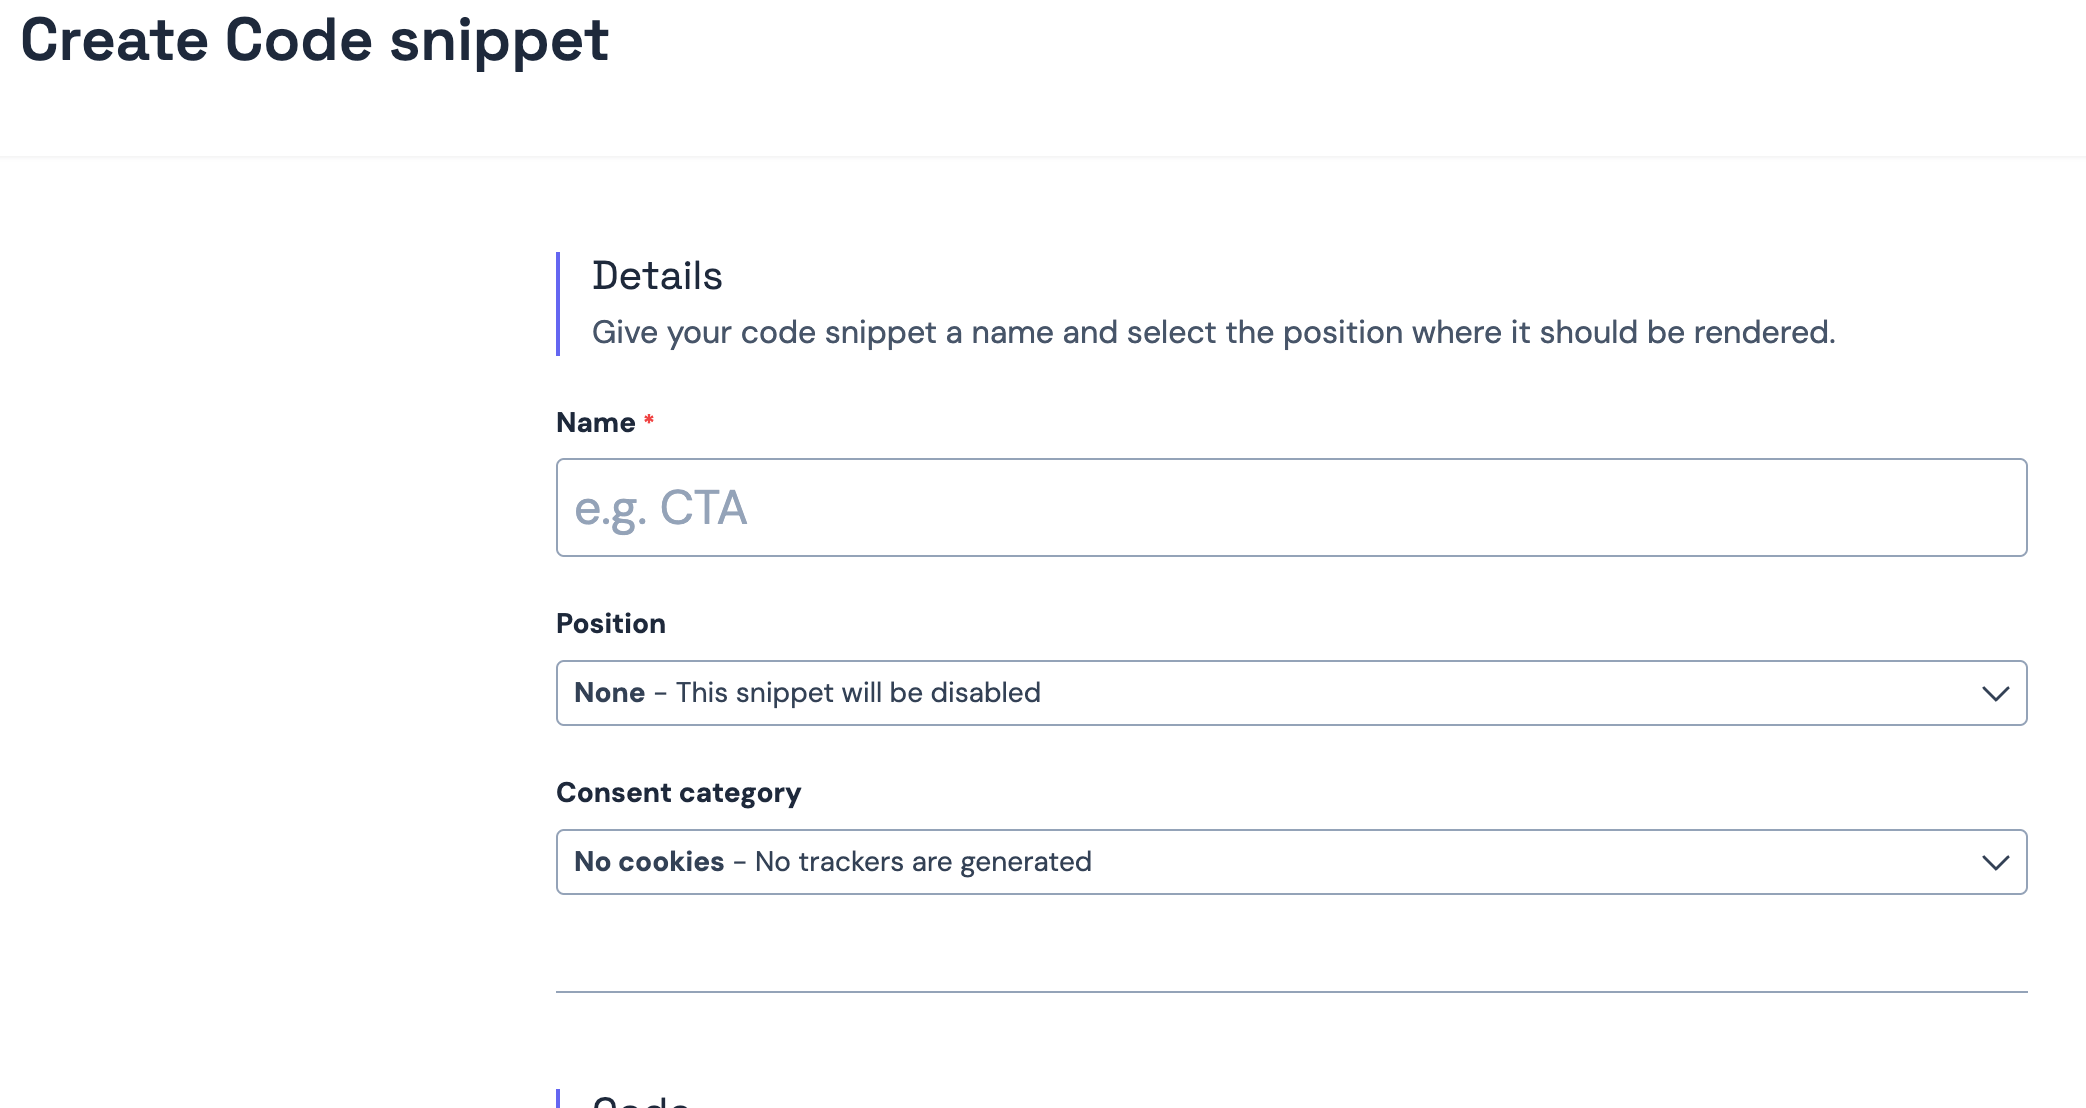Click 'No trackers are generated' text

pyautogui.click(x=923, y=862)
